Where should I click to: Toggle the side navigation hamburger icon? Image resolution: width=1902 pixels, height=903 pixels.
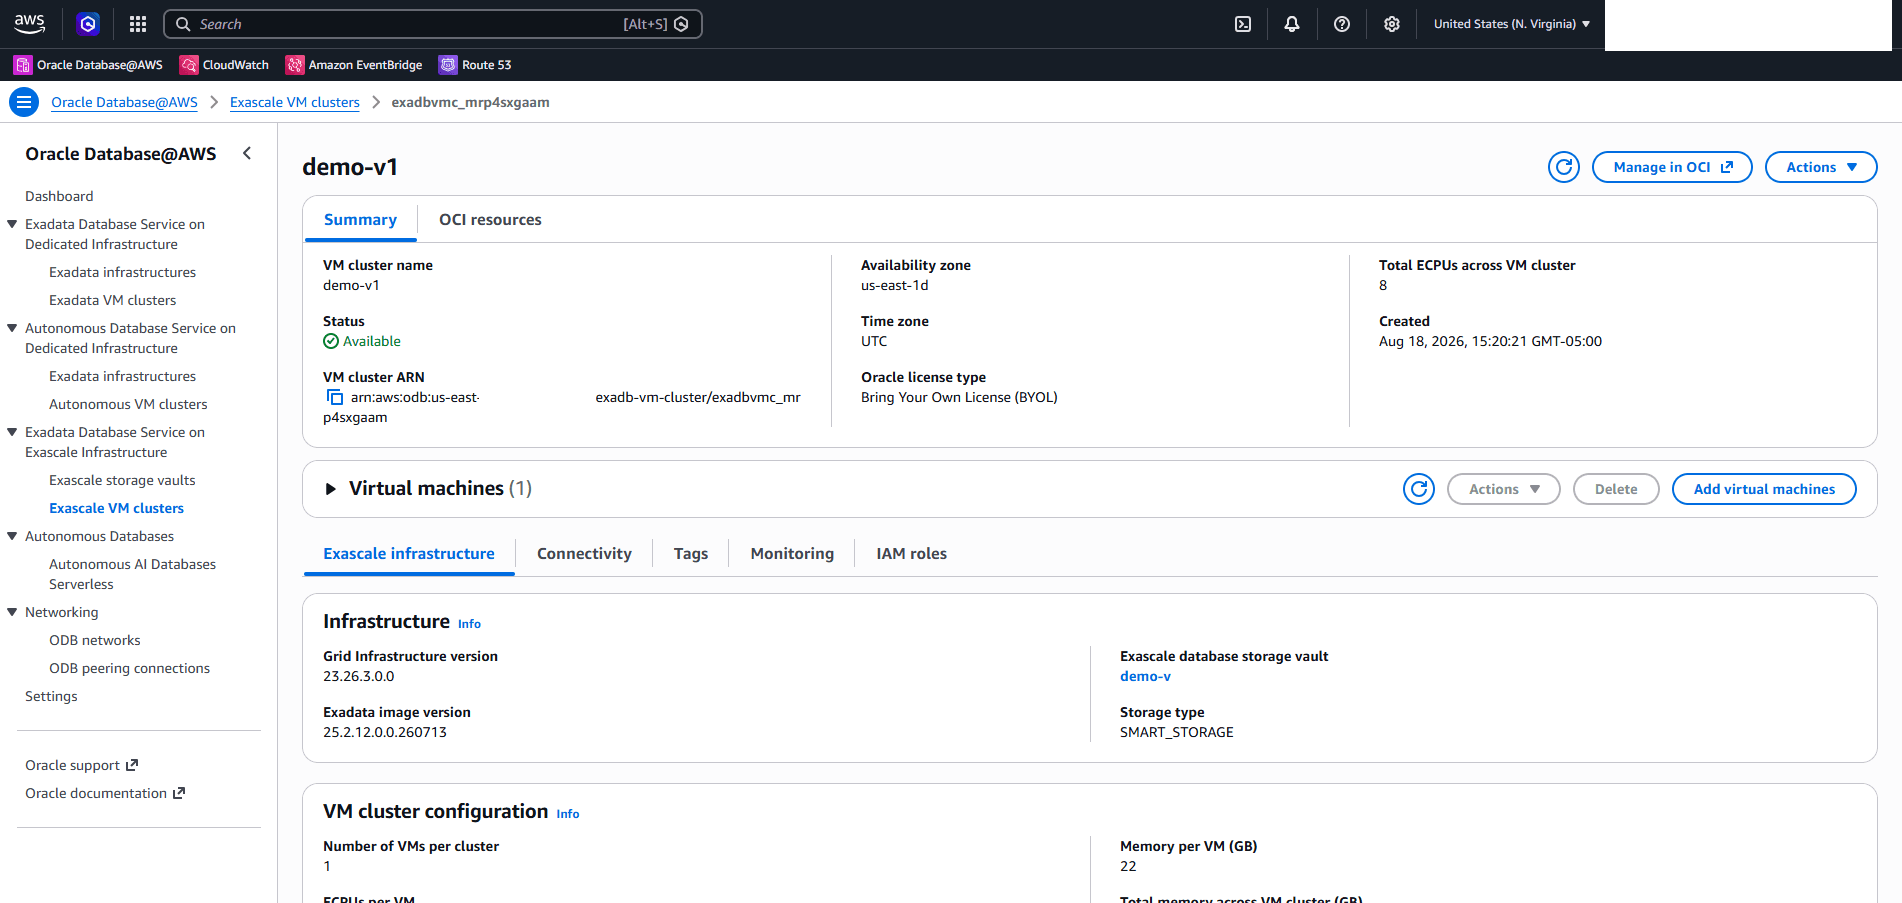coord(24,102)
